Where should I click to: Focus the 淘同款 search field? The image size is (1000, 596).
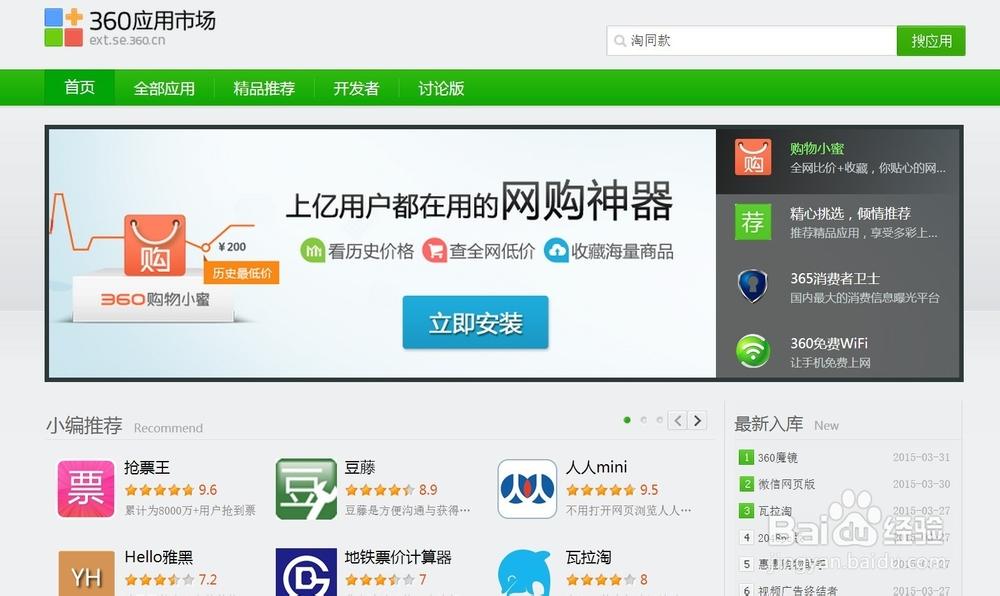click(x=751, y=41)
